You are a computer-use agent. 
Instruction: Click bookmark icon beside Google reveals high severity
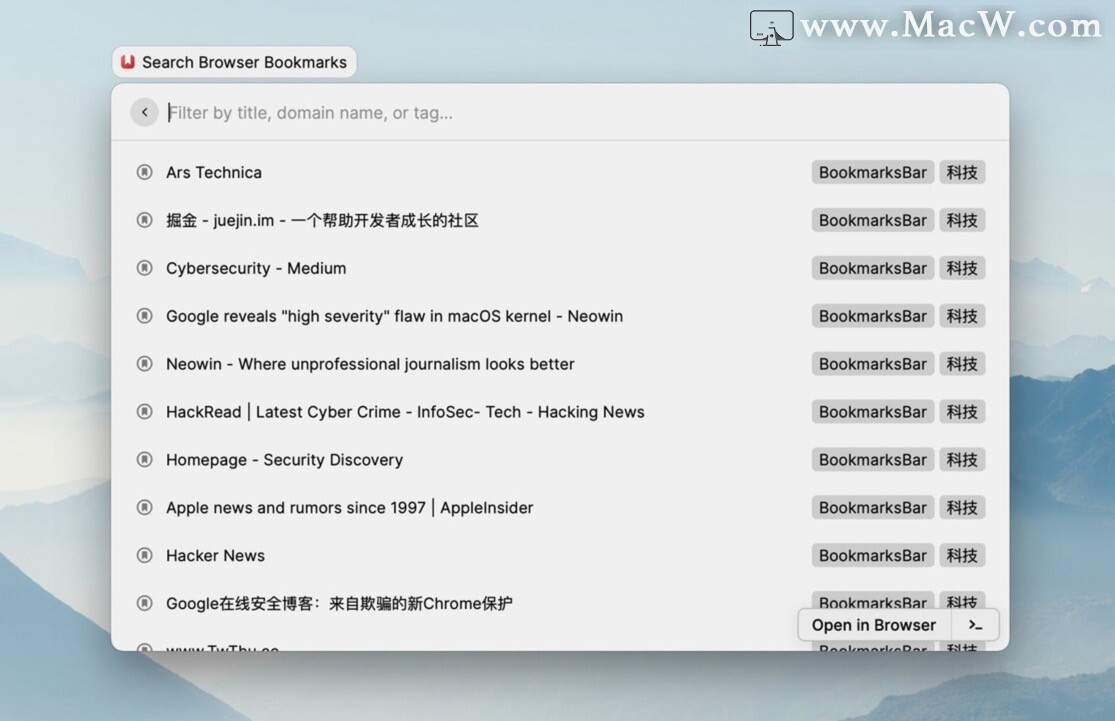[x=144, y=316]
